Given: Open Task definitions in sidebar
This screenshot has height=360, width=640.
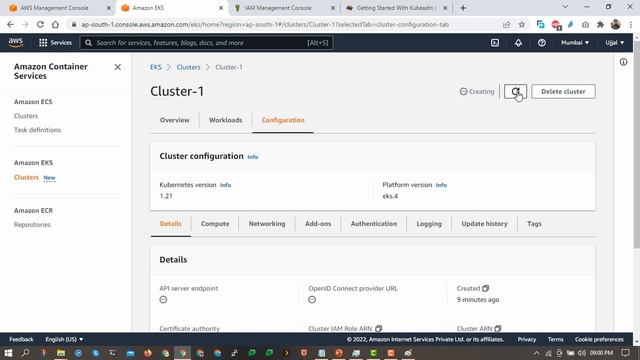Looking at the screenshot, I should (37, 130).
